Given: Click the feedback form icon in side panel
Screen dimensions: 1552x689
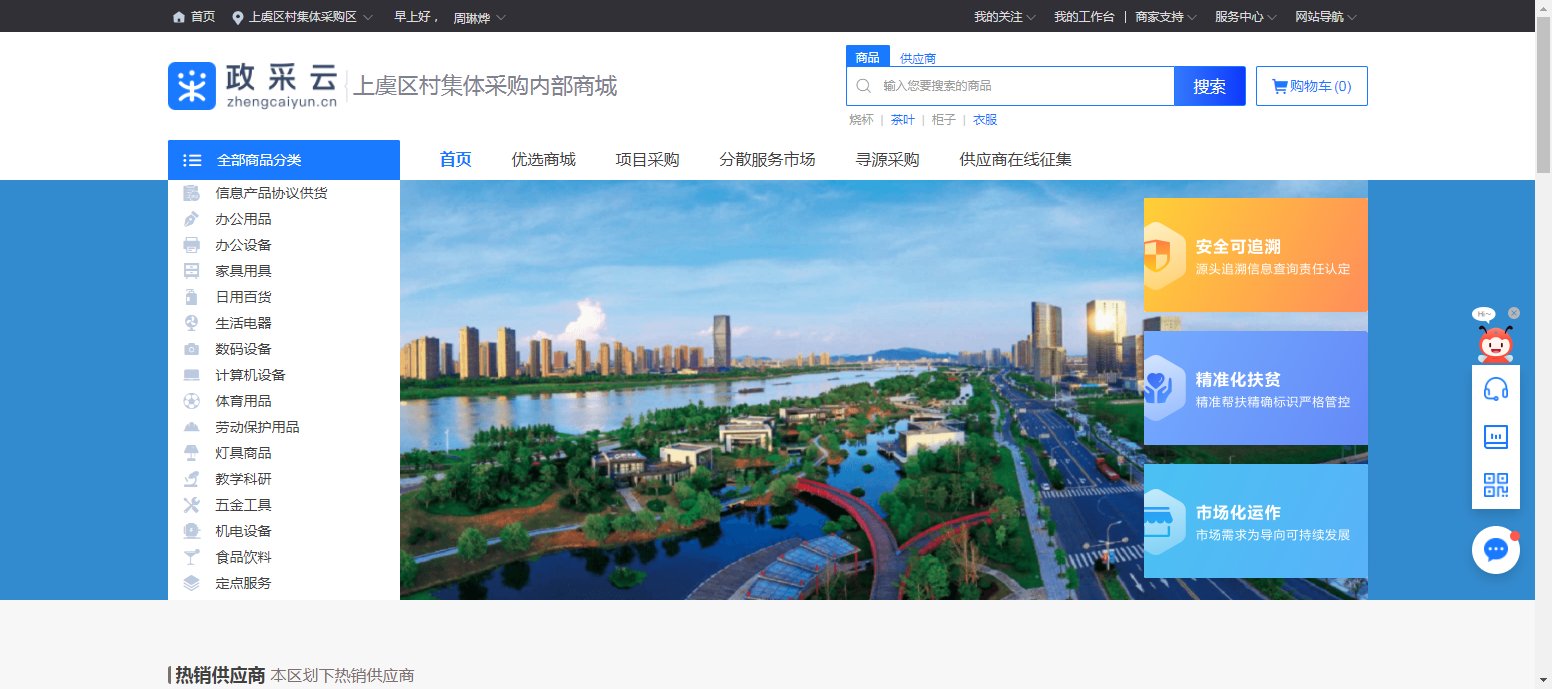Looking at the screenshot, I should coord(1496,437).
